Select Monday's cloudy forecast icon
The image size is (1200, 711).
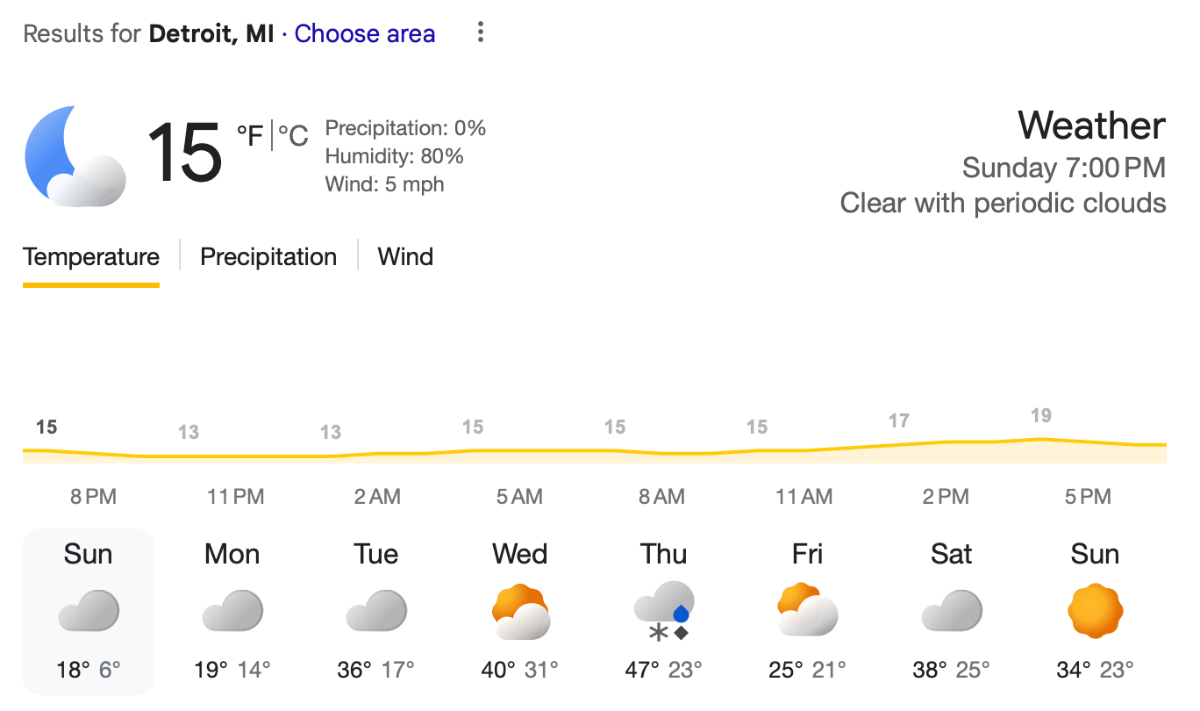(232, 610)
